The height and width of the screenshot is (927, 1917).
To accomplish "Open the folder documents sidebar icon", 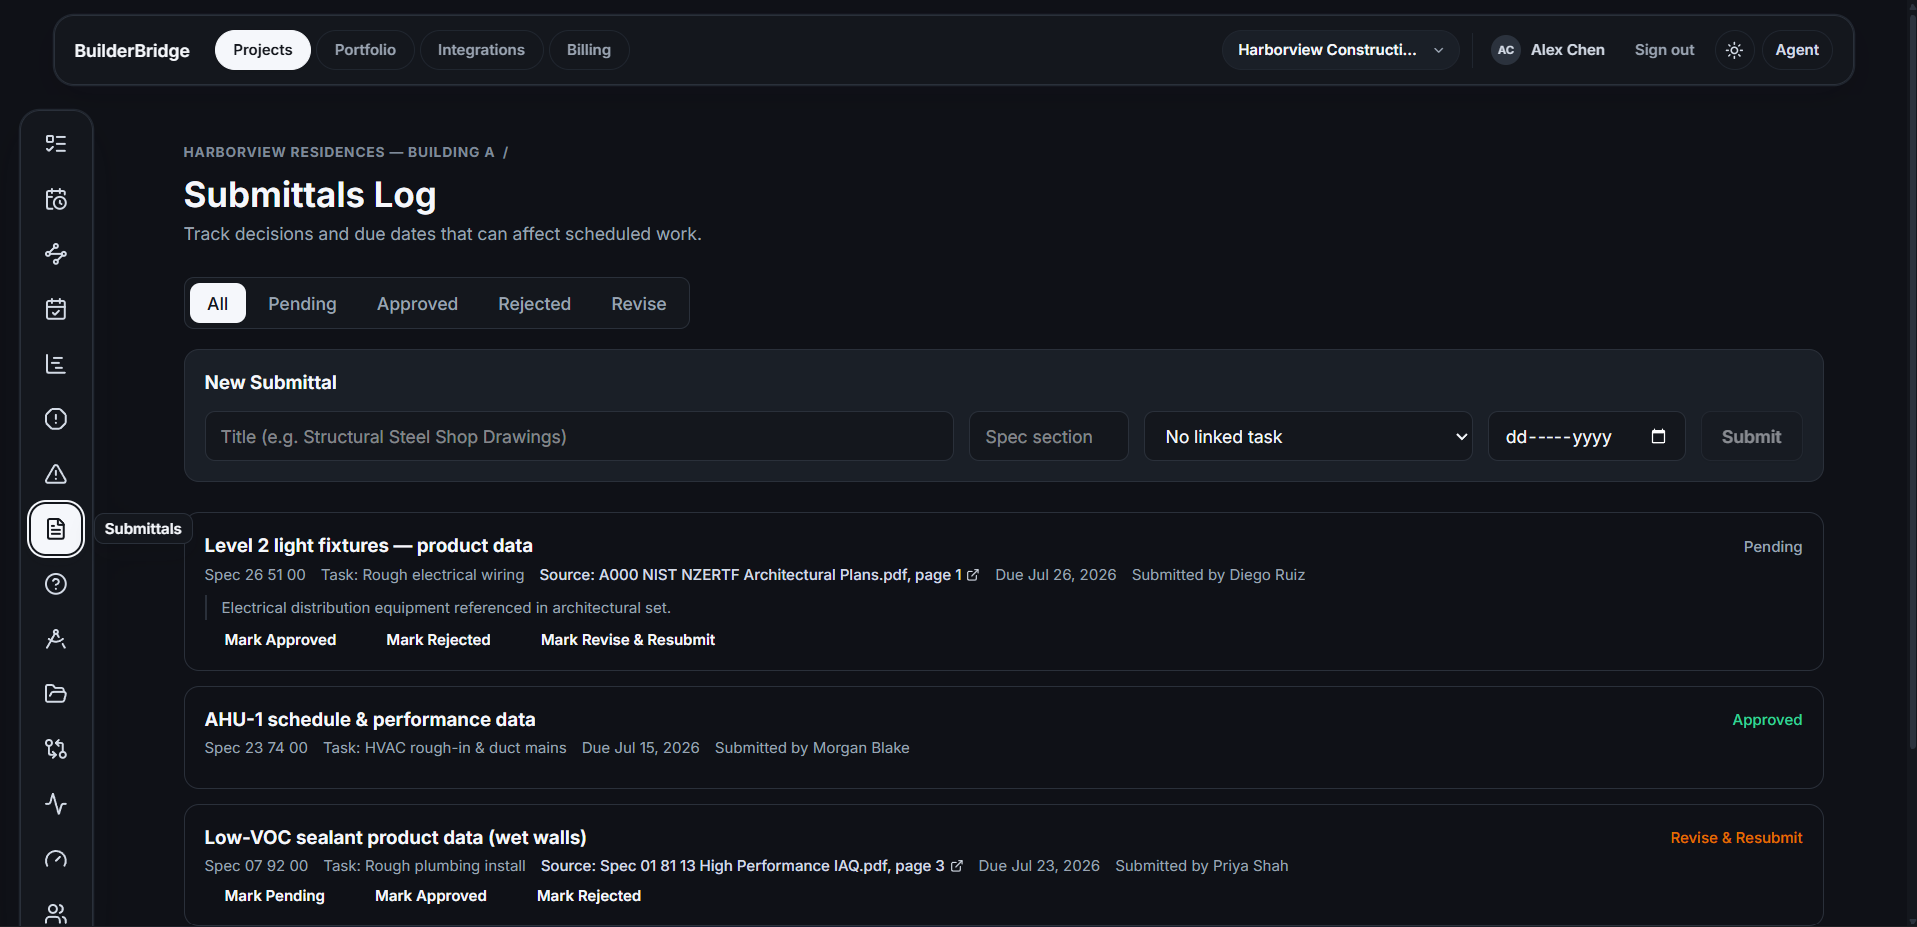I will click(x=56, y=694).
